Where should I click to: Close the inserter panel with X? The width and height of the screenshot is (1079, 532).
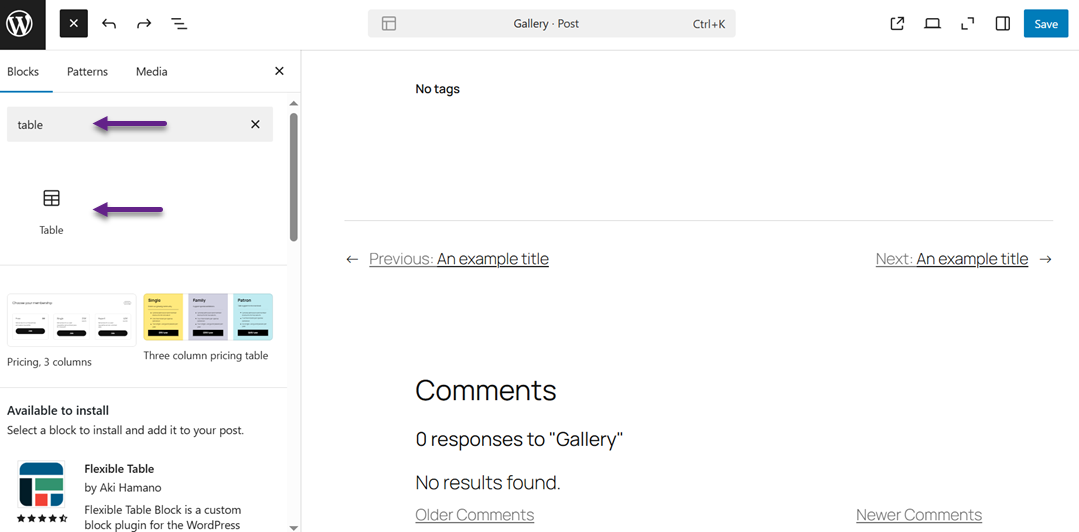(279, 72)
